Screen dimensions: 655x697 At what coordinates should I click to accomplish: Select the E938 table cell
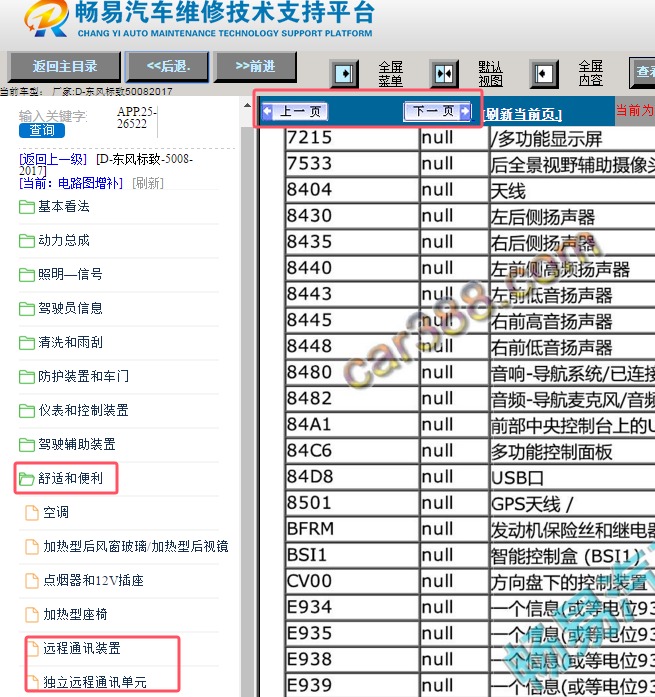pyautogui.click(x=352, y=659)
